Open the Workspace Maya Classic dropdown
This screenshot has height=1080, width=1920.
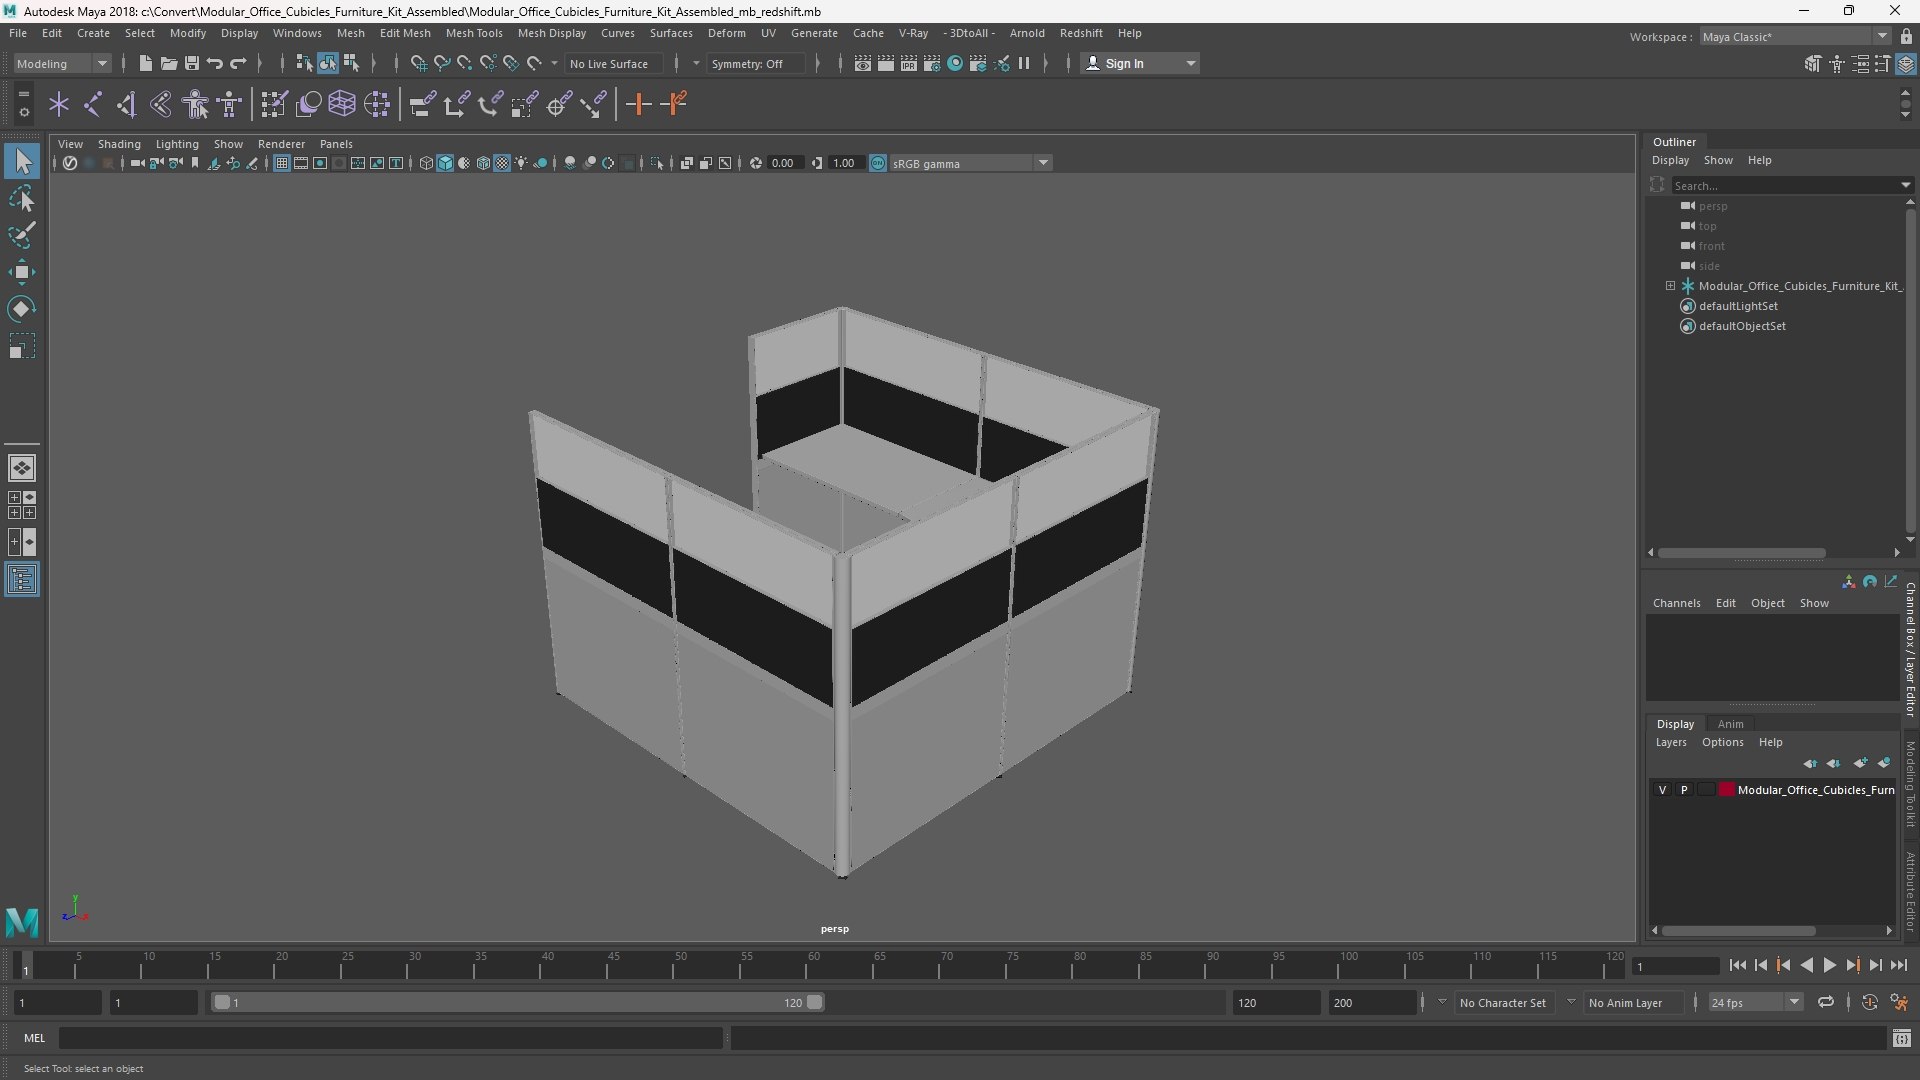pos(1795,36)
